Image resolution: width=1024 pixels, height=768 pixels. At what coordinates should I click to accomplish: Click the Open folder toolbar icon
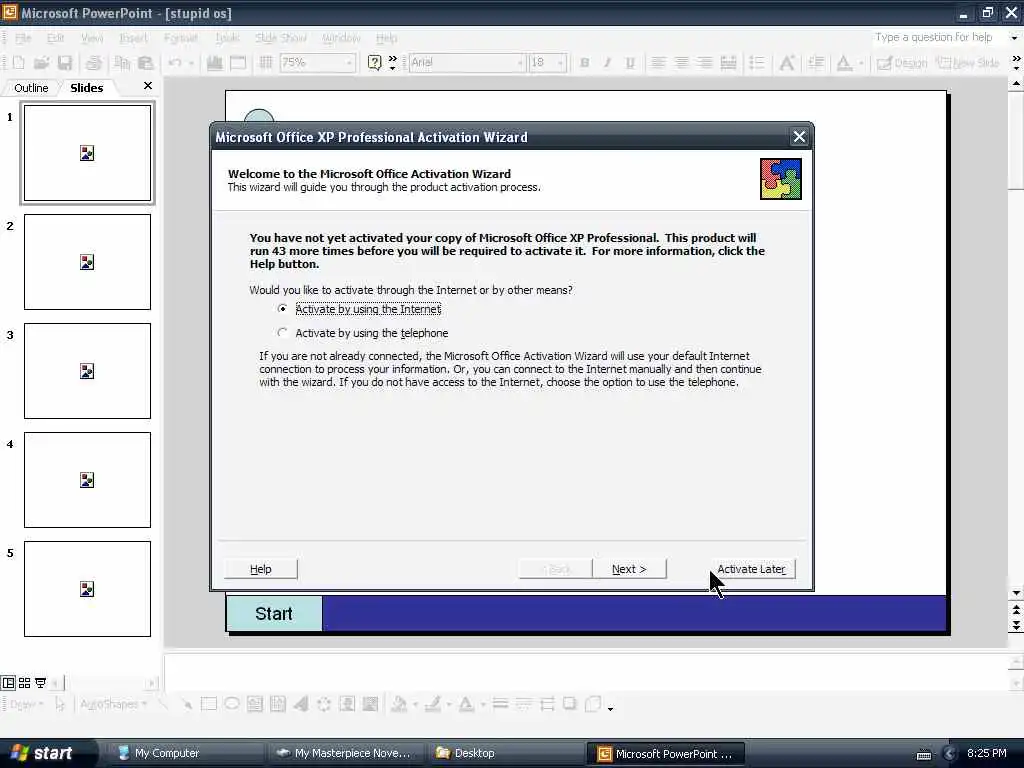[x=41, y=63]
